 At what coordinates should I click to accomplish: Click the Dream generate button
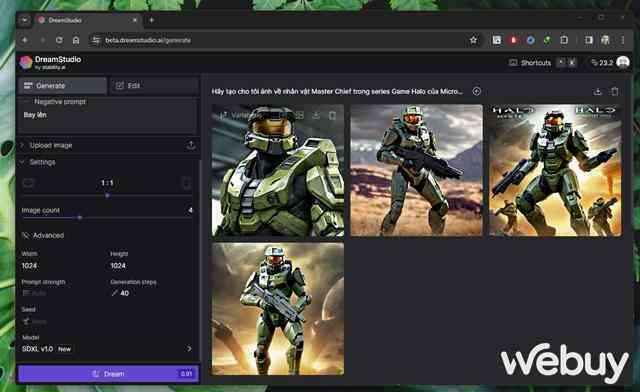tap(108, 374)
